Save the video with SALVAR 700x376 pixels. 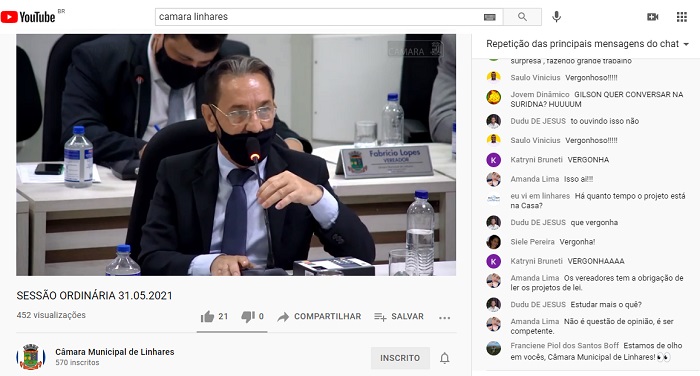point(399,317)
